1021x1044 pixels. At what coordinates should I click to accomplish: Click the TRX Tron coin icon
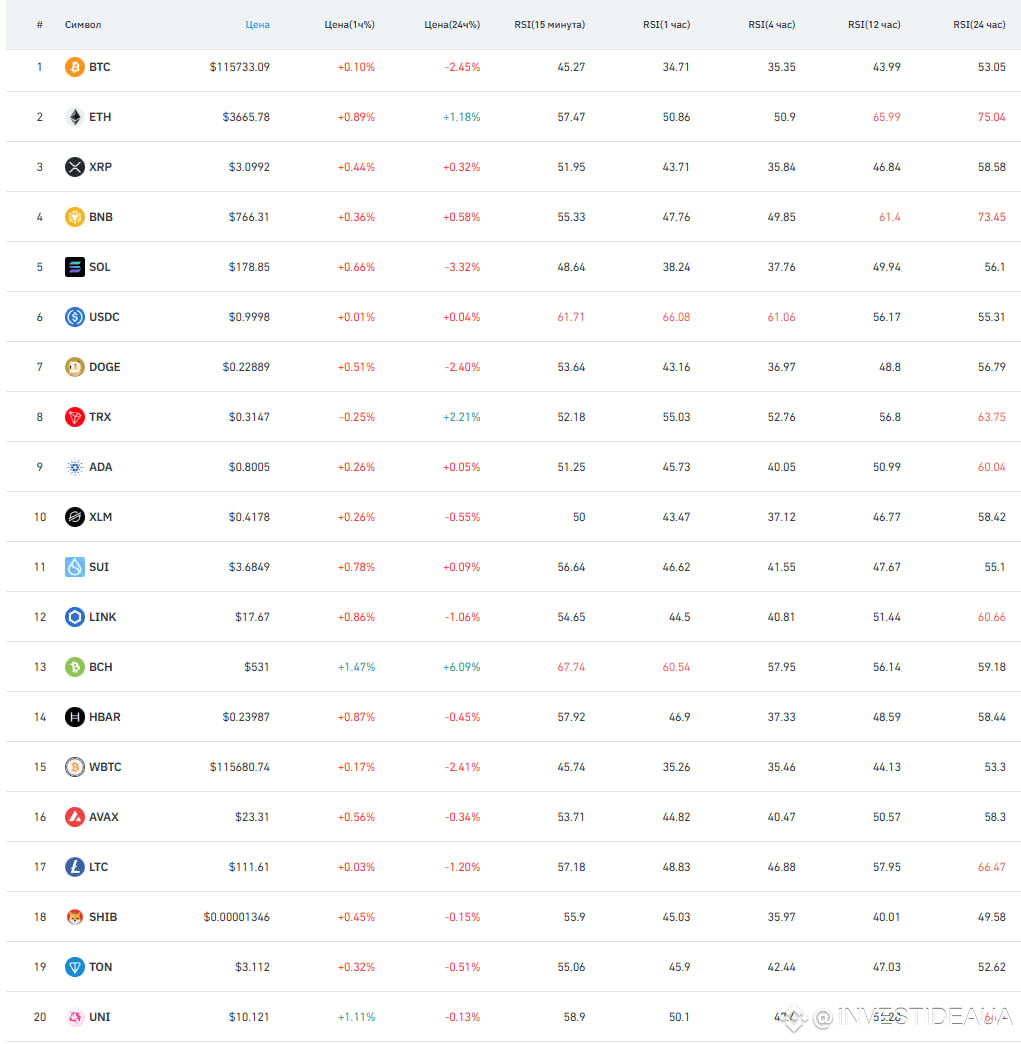pyautogui.click(x=75, y=417)
